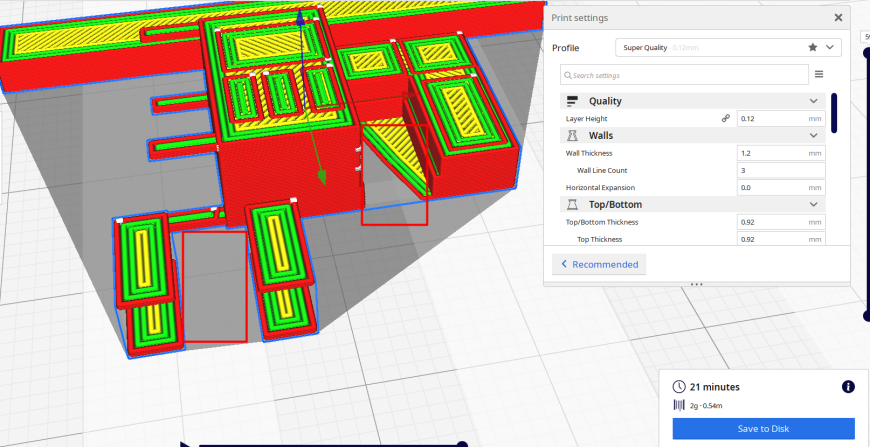Viewport: 870px width, 447px height.
Task: Open the print info icon near 21 minutes
Action: tap(848, 387)
